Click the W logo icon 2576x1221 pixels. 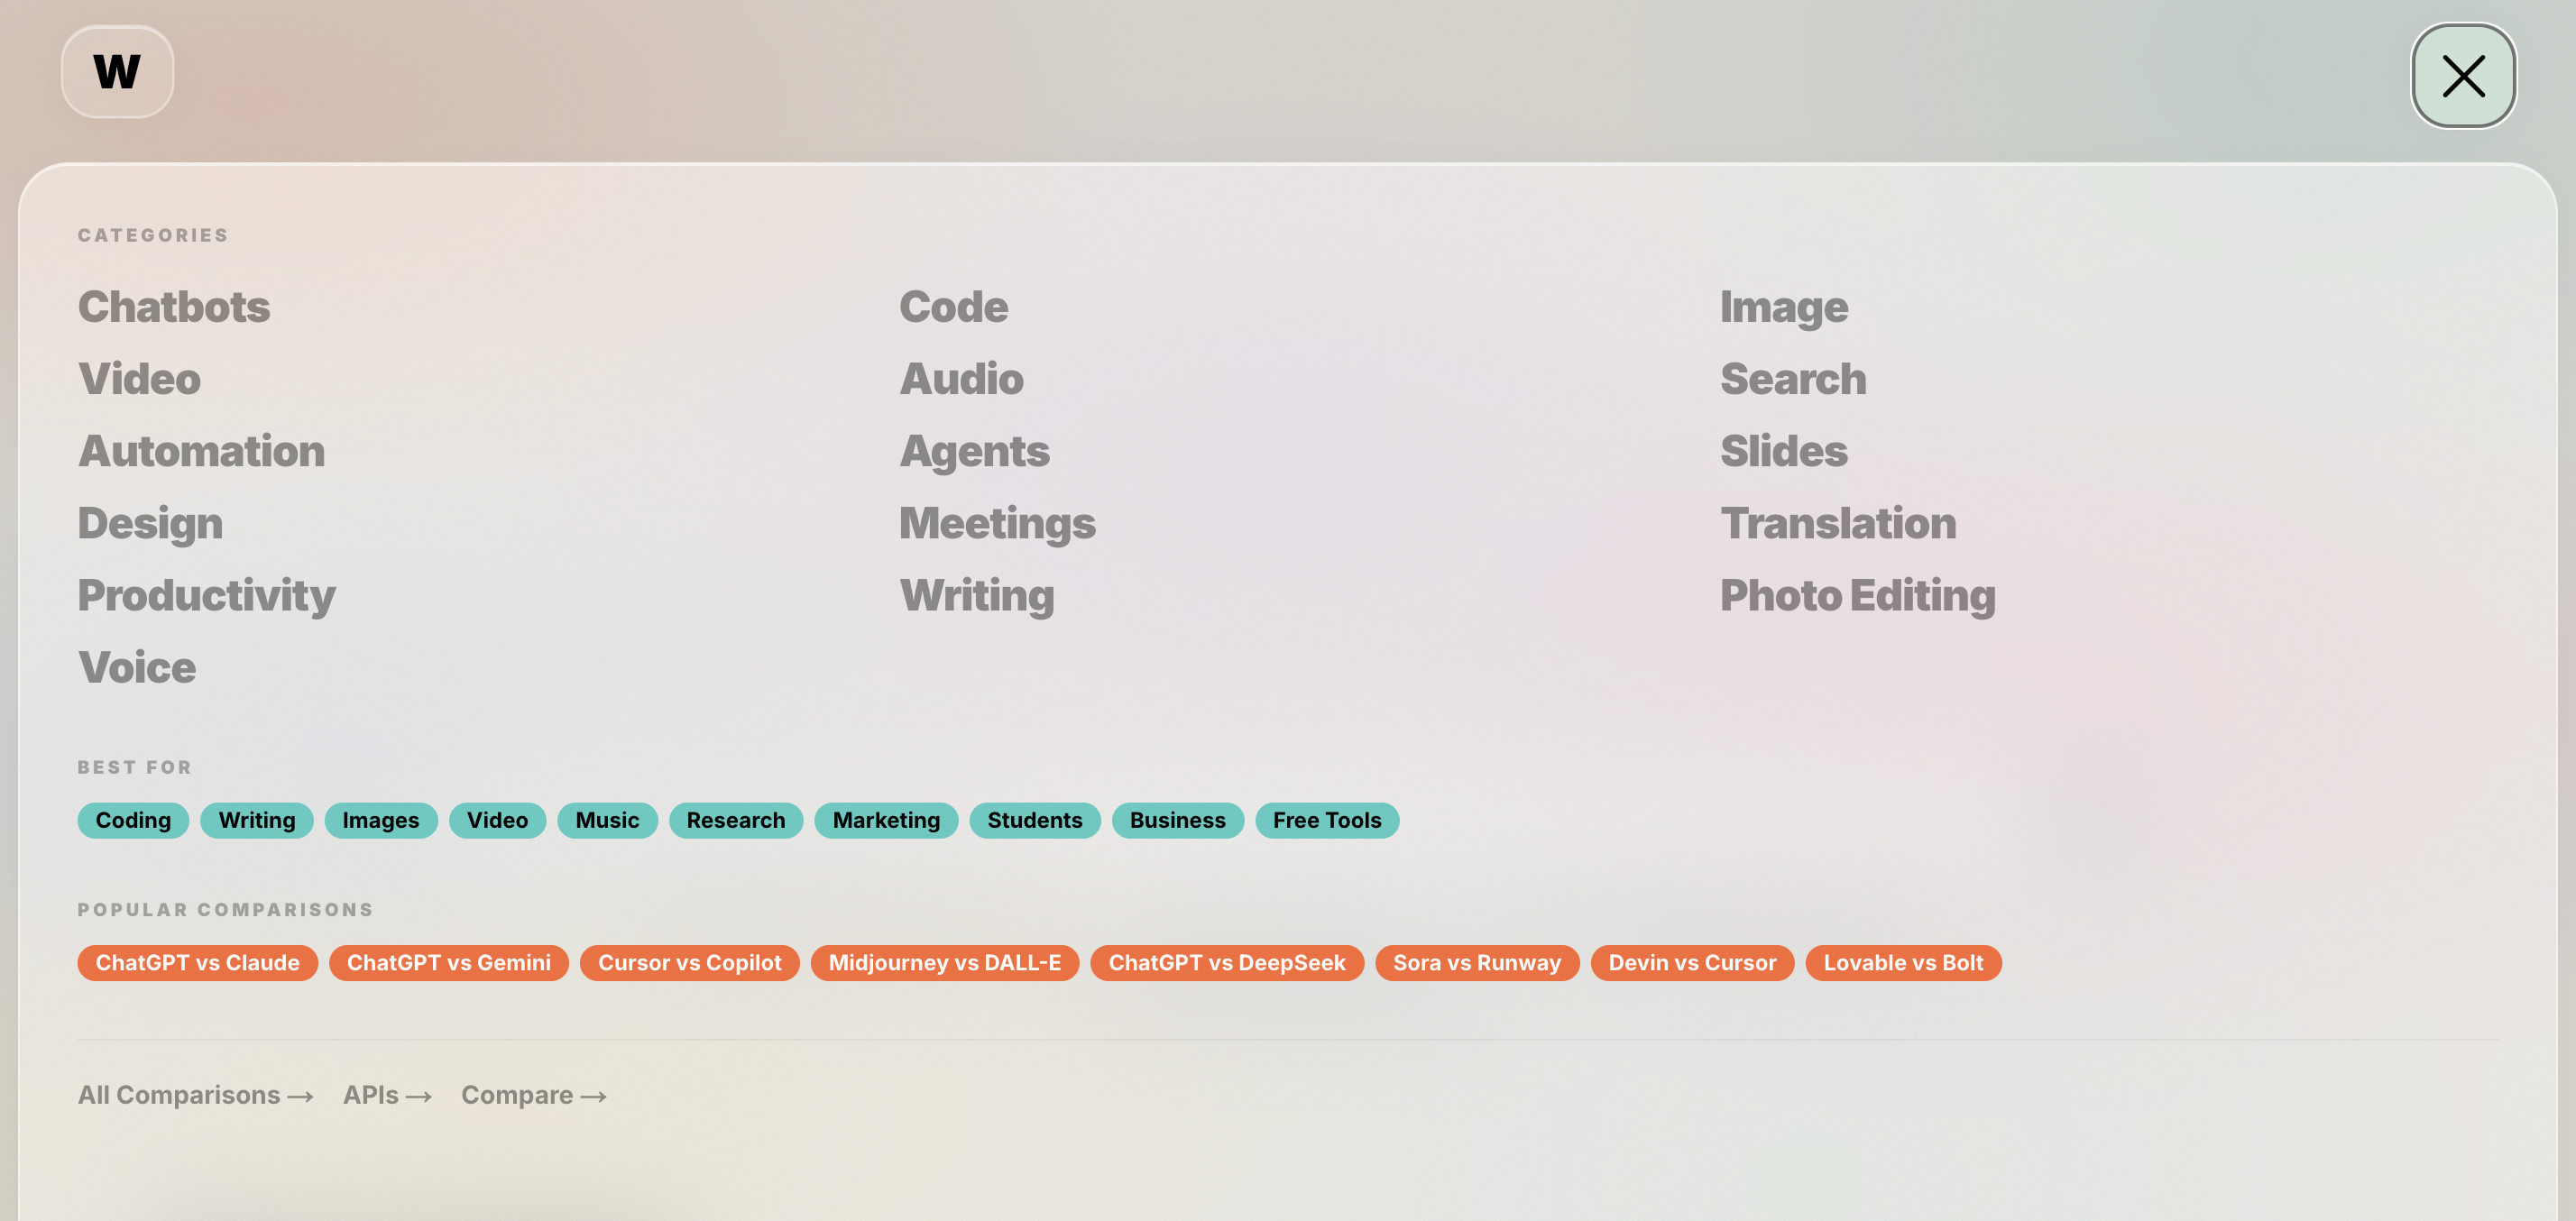(x=117, y=72)
